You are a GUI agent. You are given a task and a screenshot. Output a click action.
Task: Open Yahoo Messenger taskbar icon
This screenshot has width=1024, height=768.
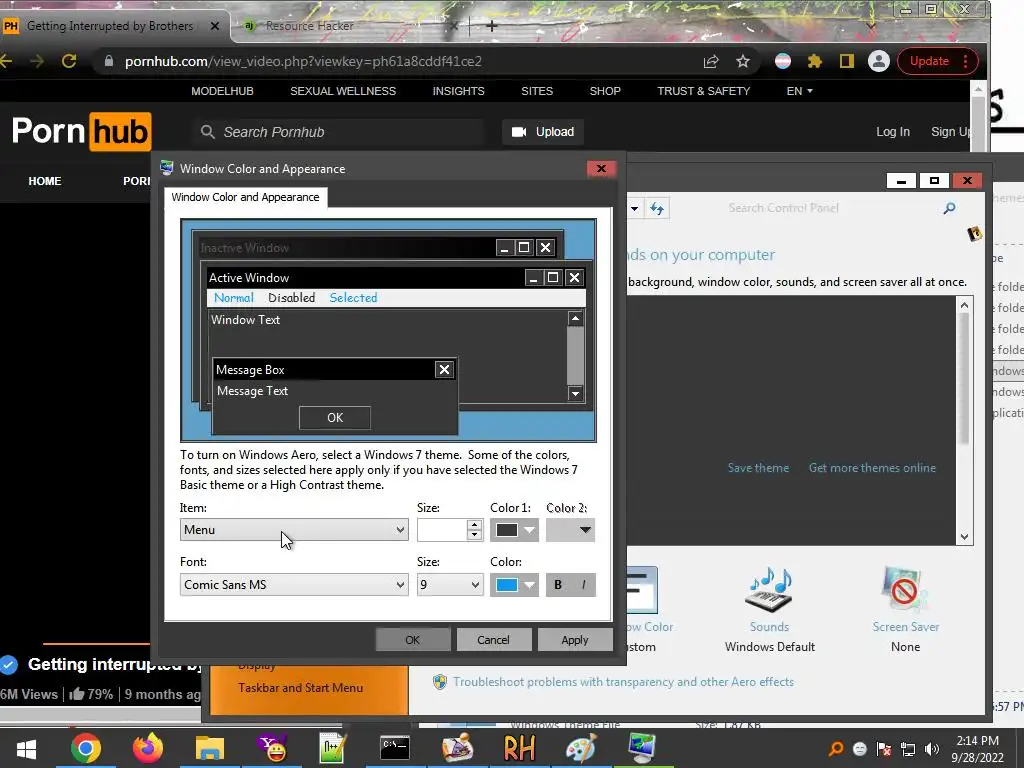[x=272, y=748]
